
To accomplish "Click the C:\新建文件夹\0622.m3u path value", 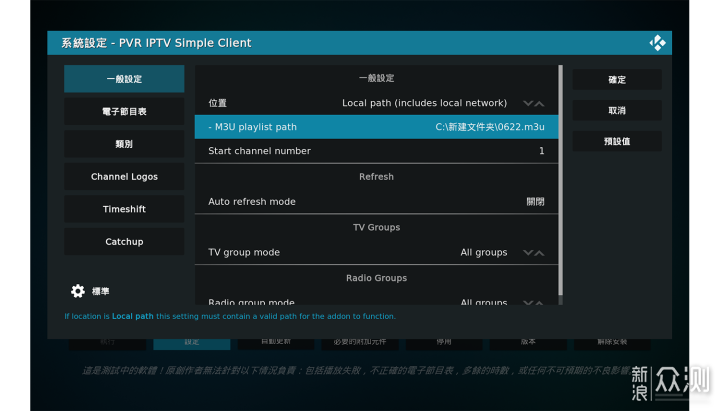I will (489, 127).
